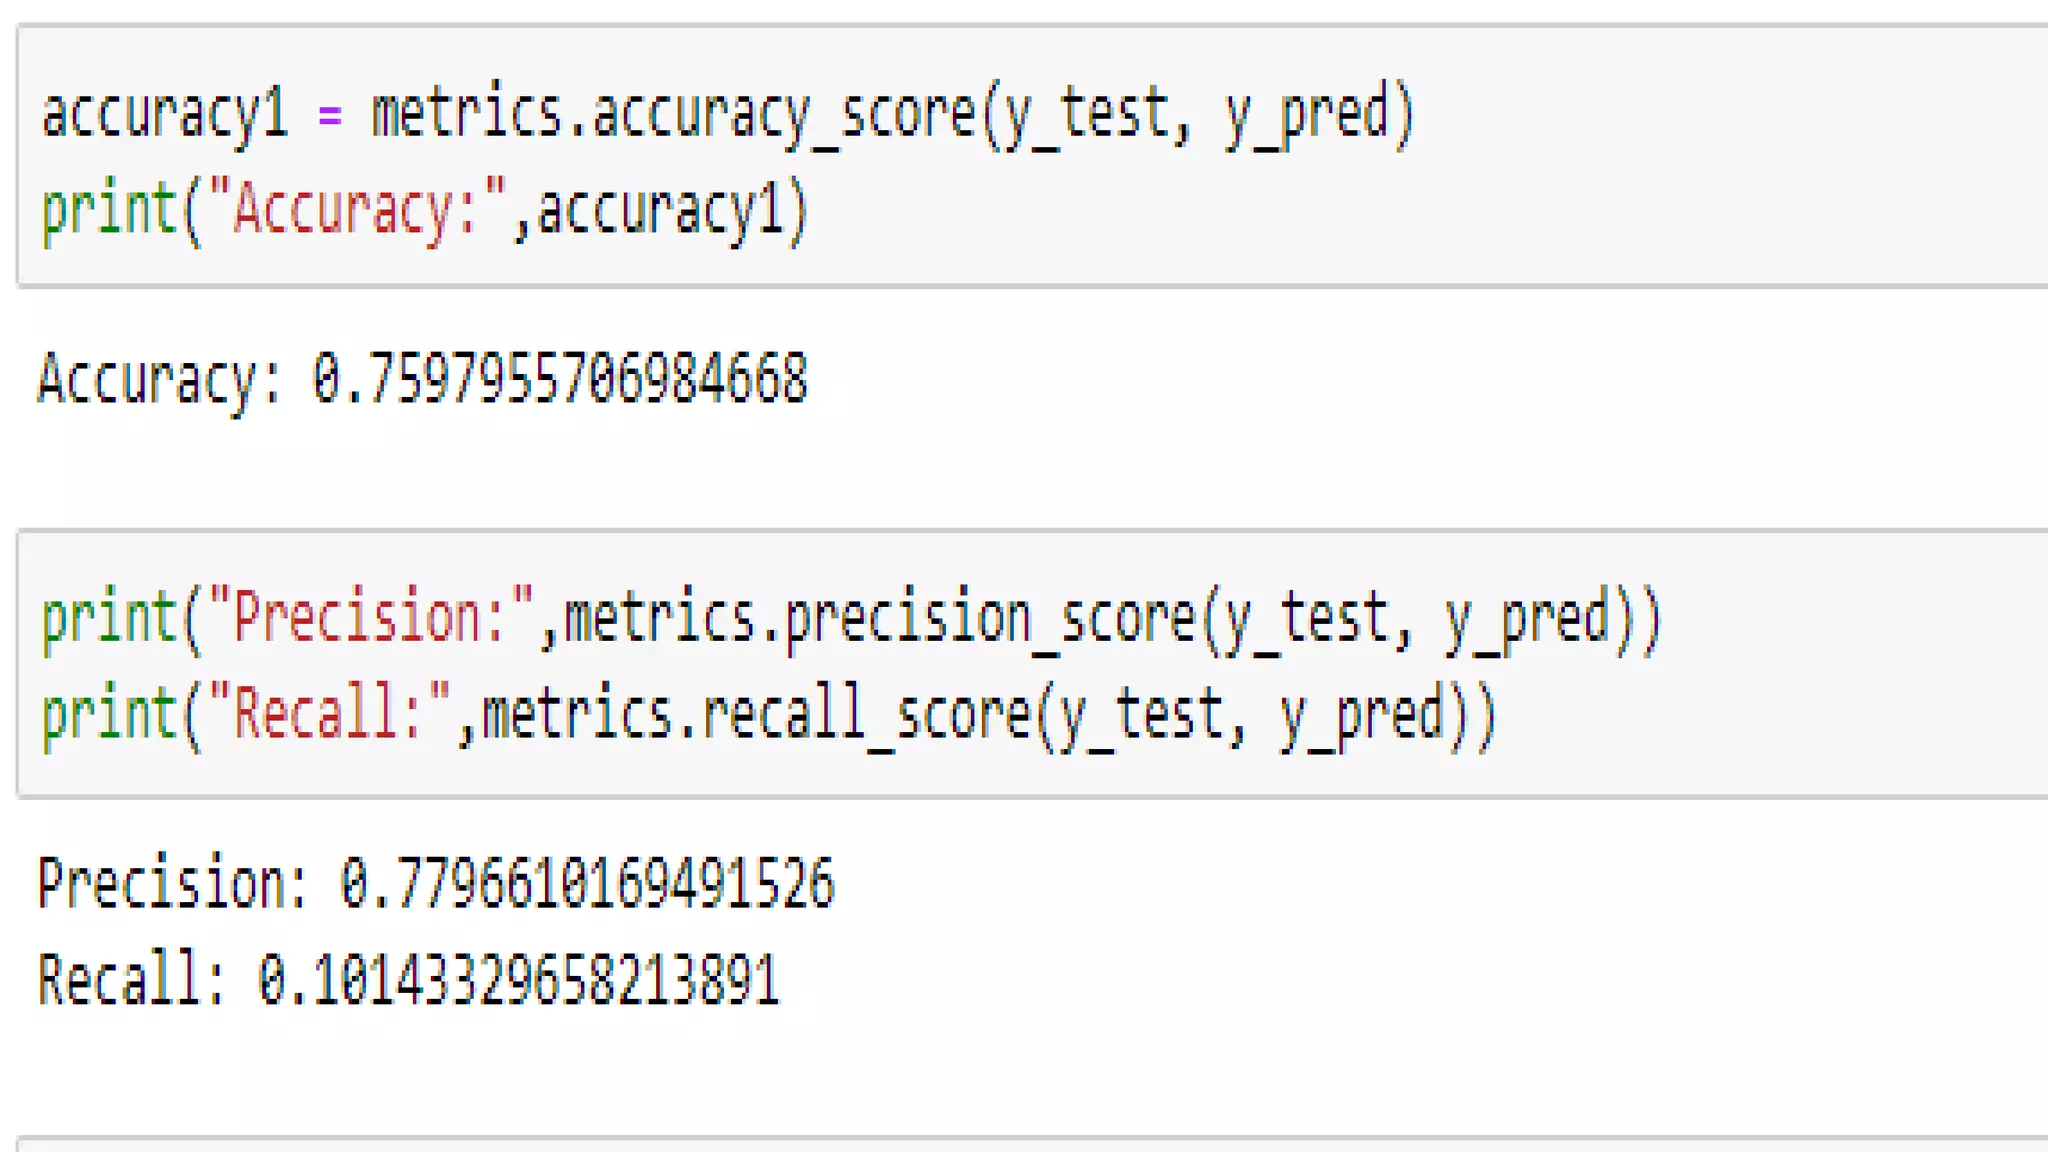Image resolution: width=2048 pixels, height=1152 pixels.
Task: Click metrics.precision_score function call text
Action: click(880, 617)
